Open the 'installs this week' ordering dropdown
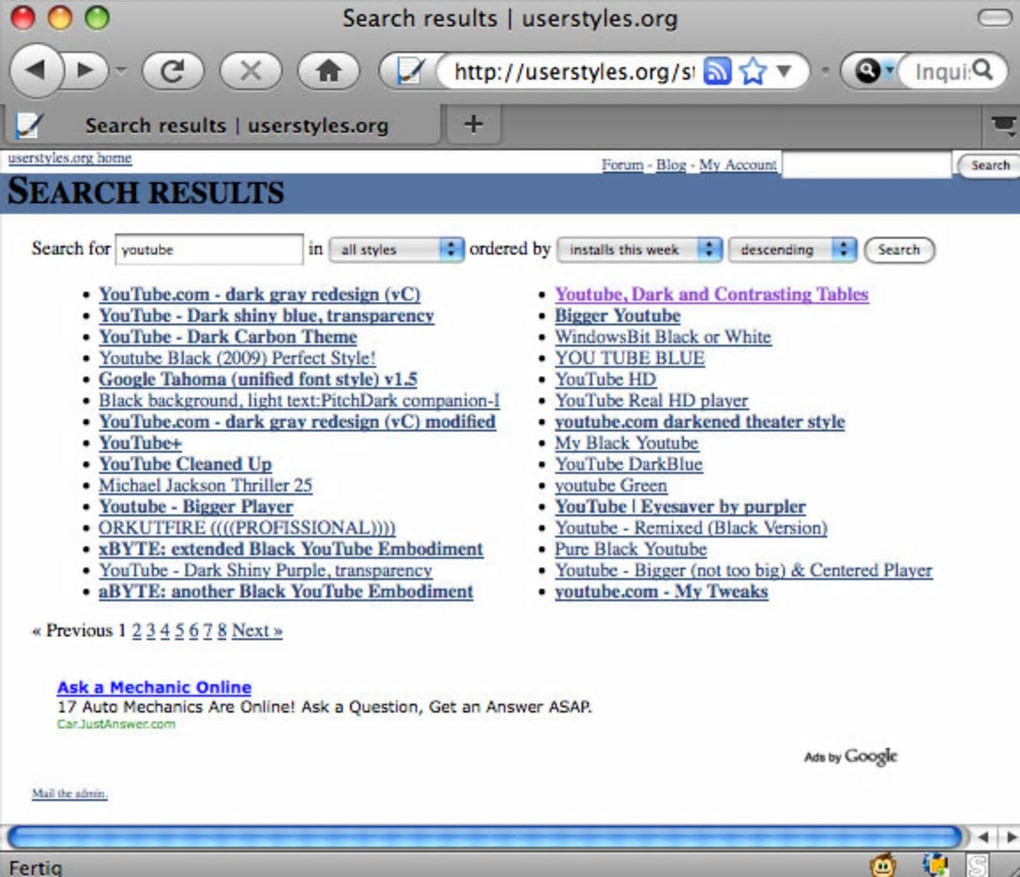 [639, 249]
